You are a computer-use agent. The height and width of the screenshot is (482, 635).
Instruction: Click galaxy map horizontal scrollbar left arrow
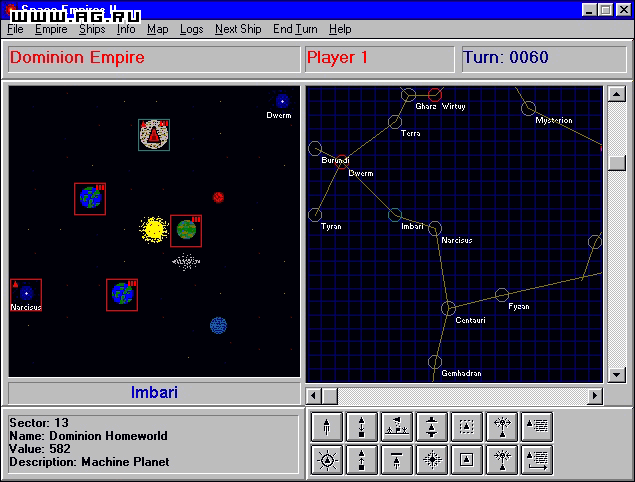pyautogui.click(x=313, y=396)
